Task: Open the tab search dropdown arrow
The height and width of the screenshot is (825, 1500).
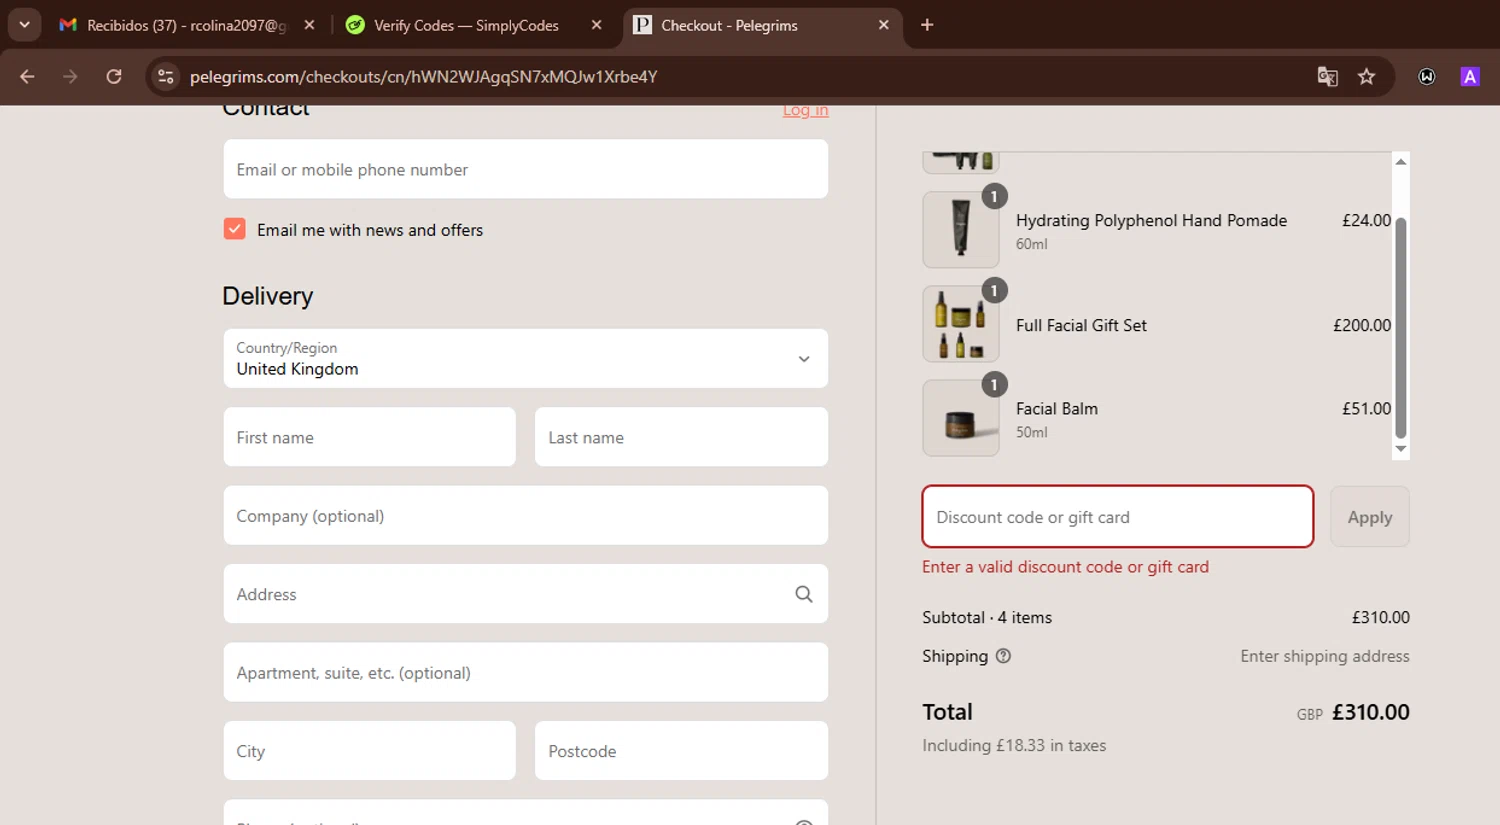Action: tap(24, 25)
